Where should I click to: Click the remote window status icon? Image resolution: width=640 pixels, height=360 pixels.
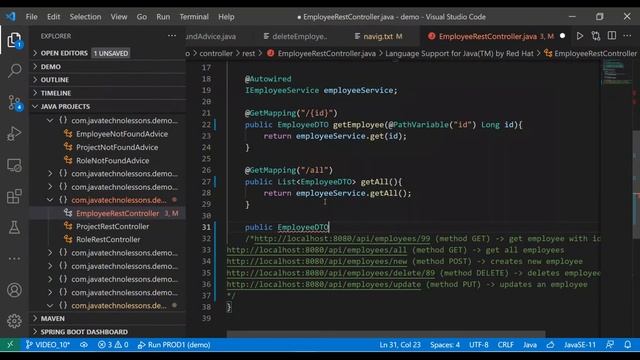click(x=10, y=345)
